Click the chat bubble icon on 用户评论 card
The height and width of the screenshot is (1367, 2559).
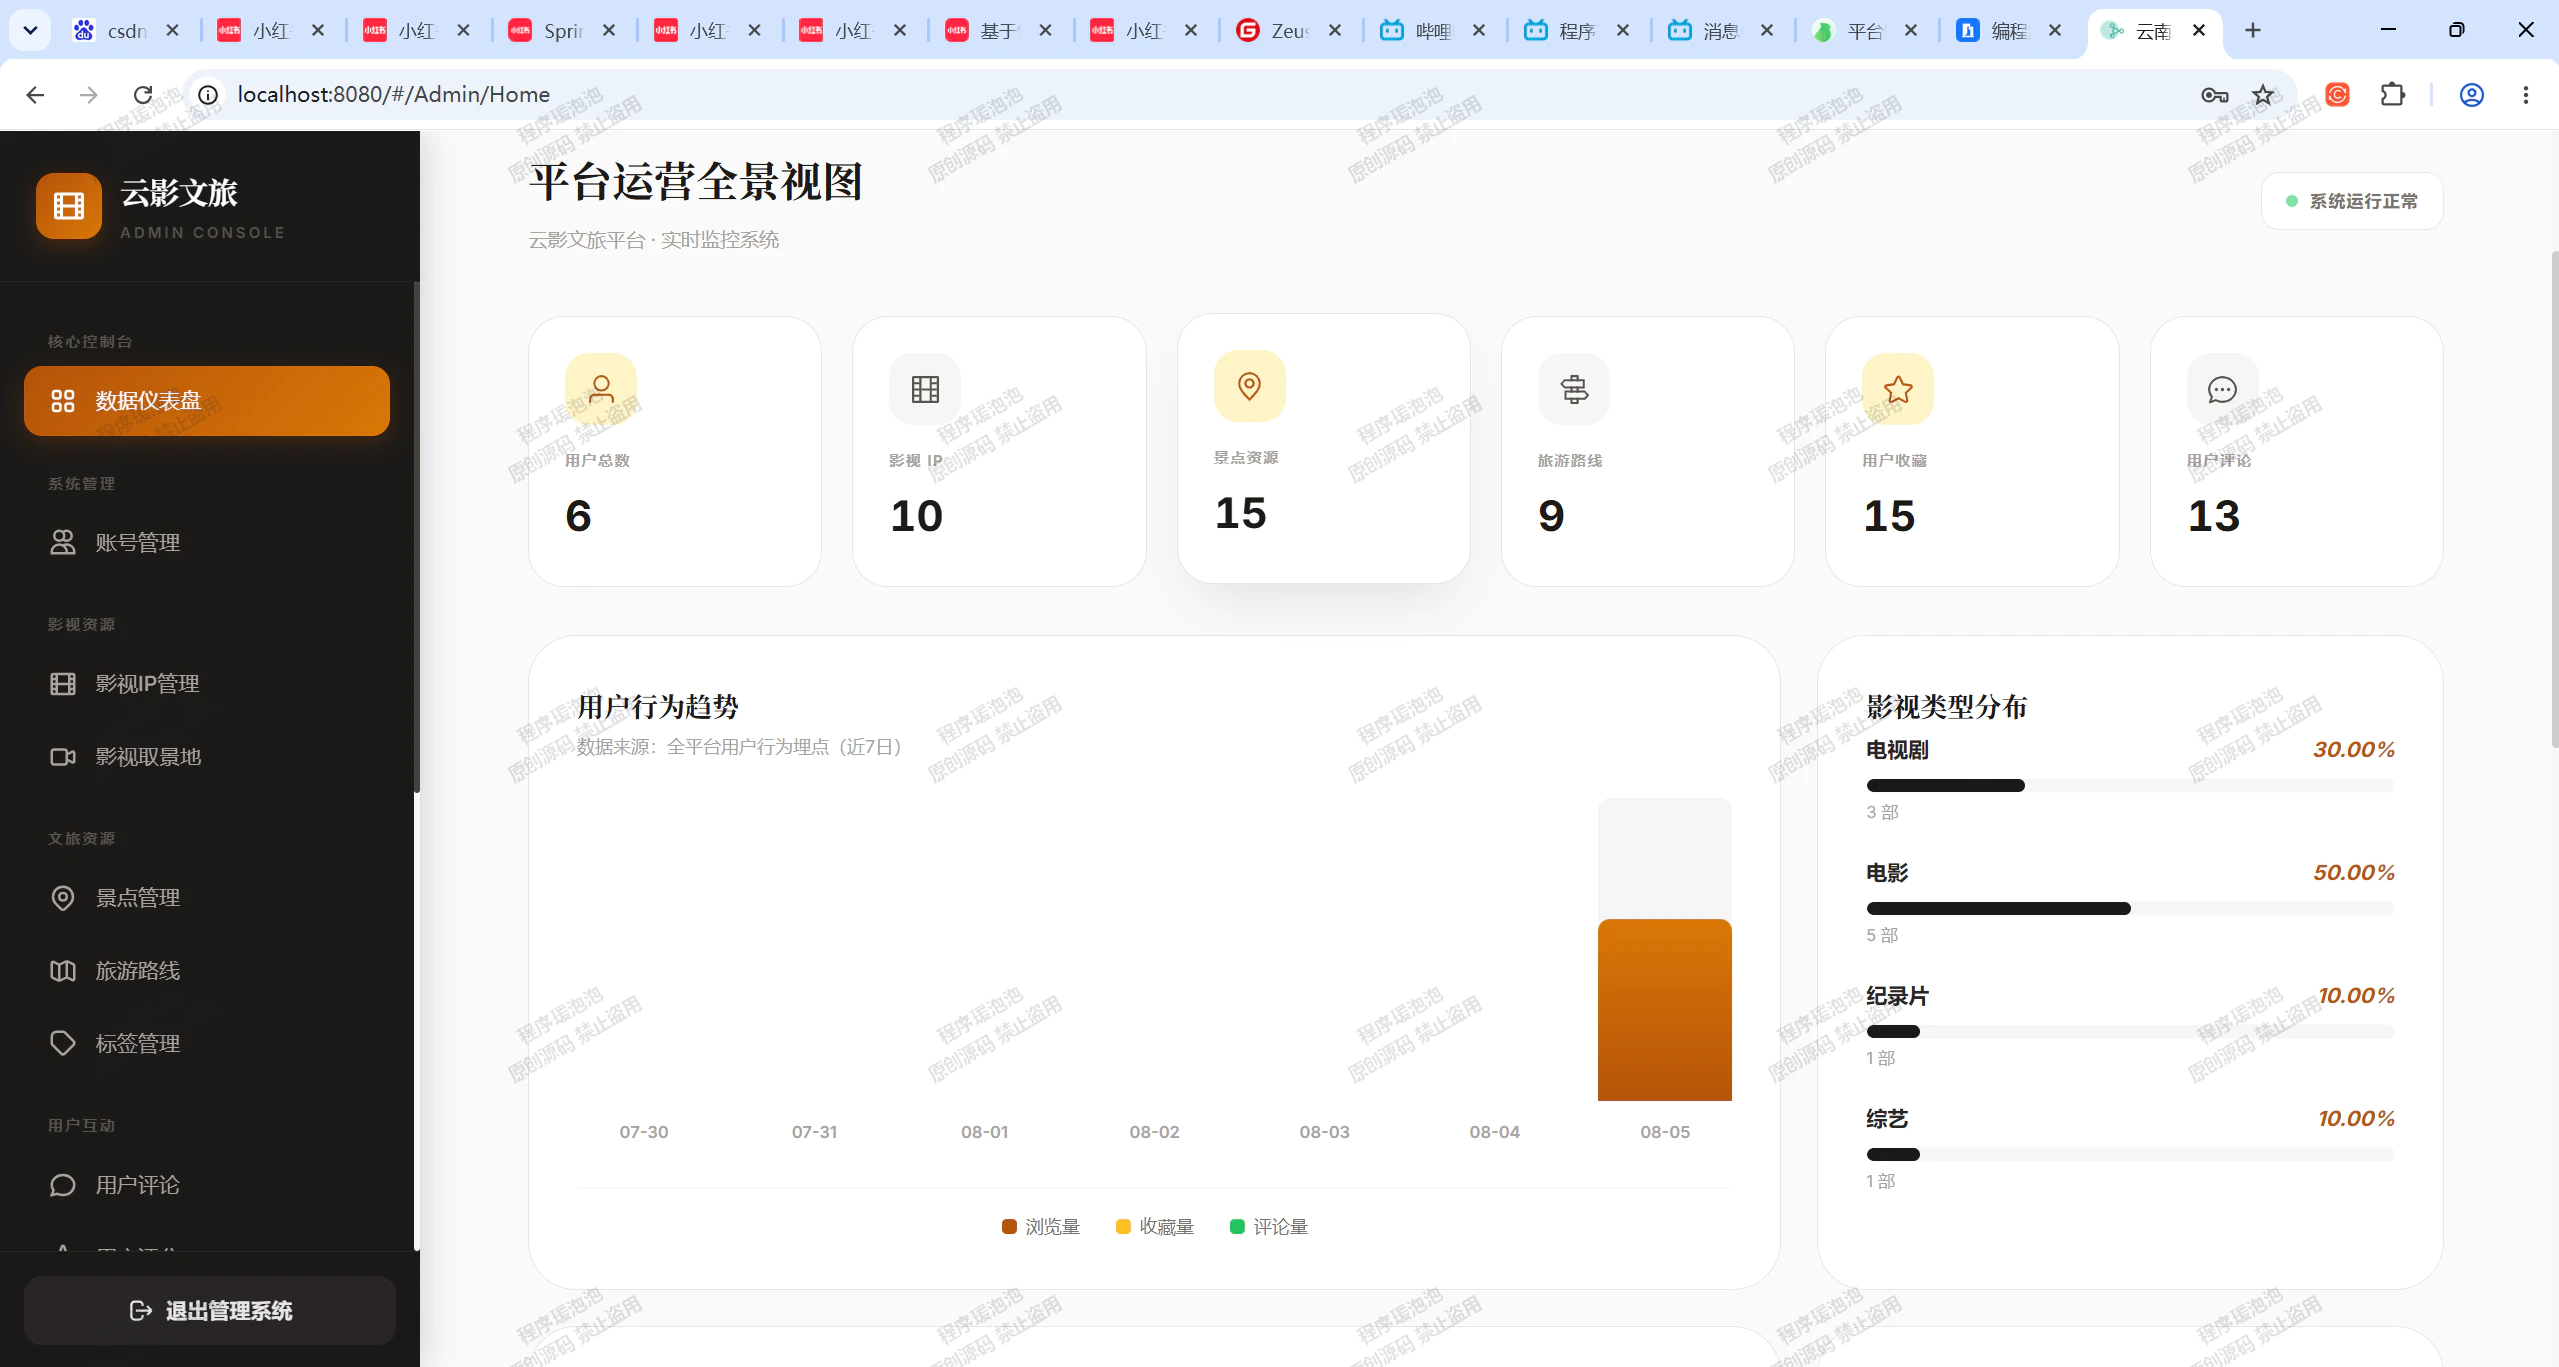click(x=2222, y=389)
